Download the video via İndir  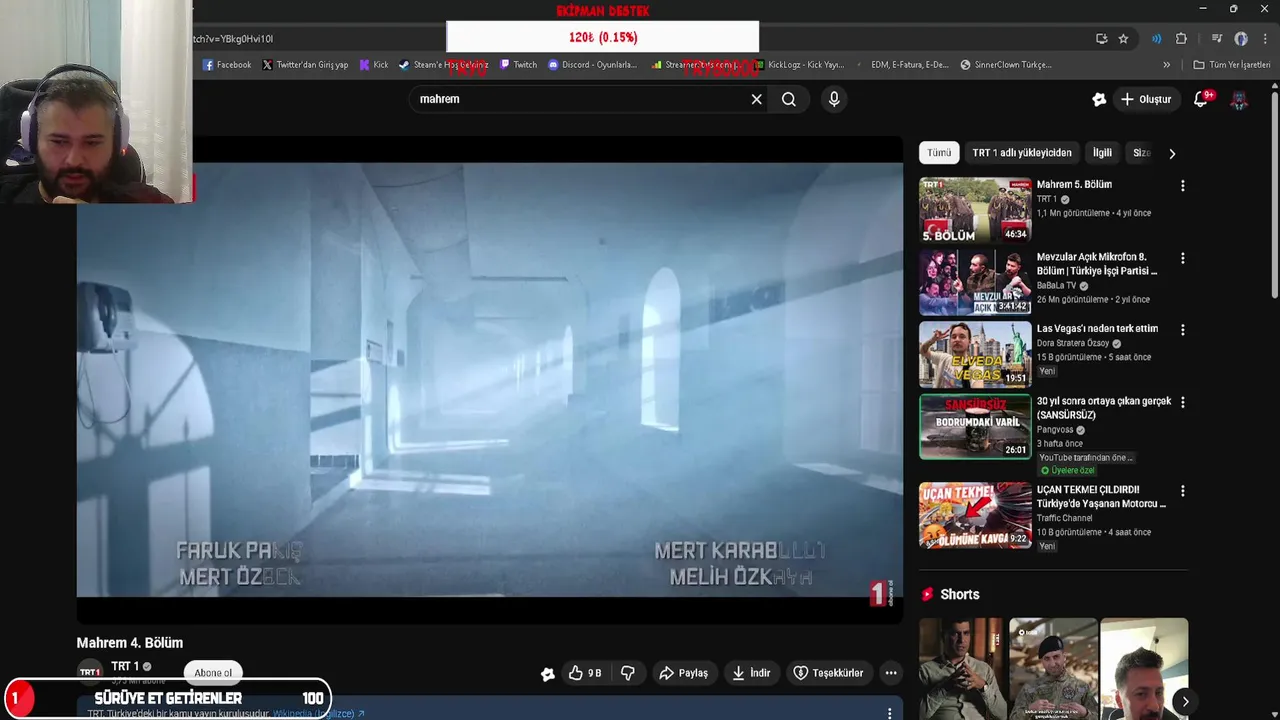(x=751, y=673)
